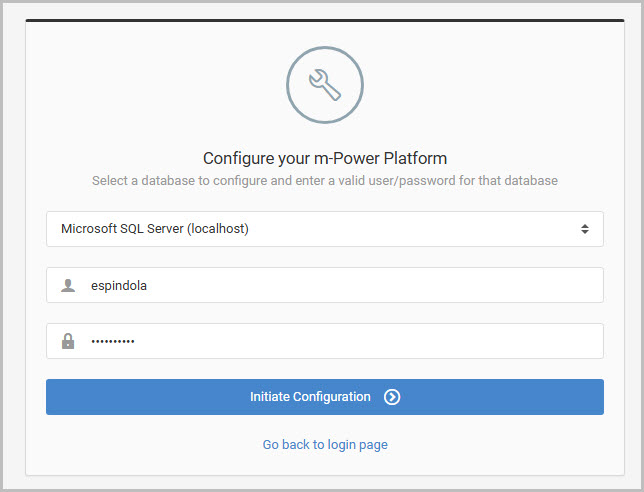Click the wrench configuration icon
The width and height of the screenshot is (644, 492).
(x=324, y=85)
